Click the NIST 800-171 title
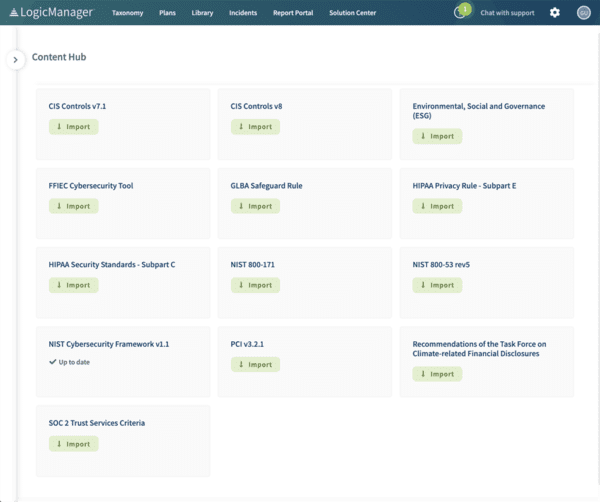The width and height of the screenshot is (600, 502). tap(253, 265)
